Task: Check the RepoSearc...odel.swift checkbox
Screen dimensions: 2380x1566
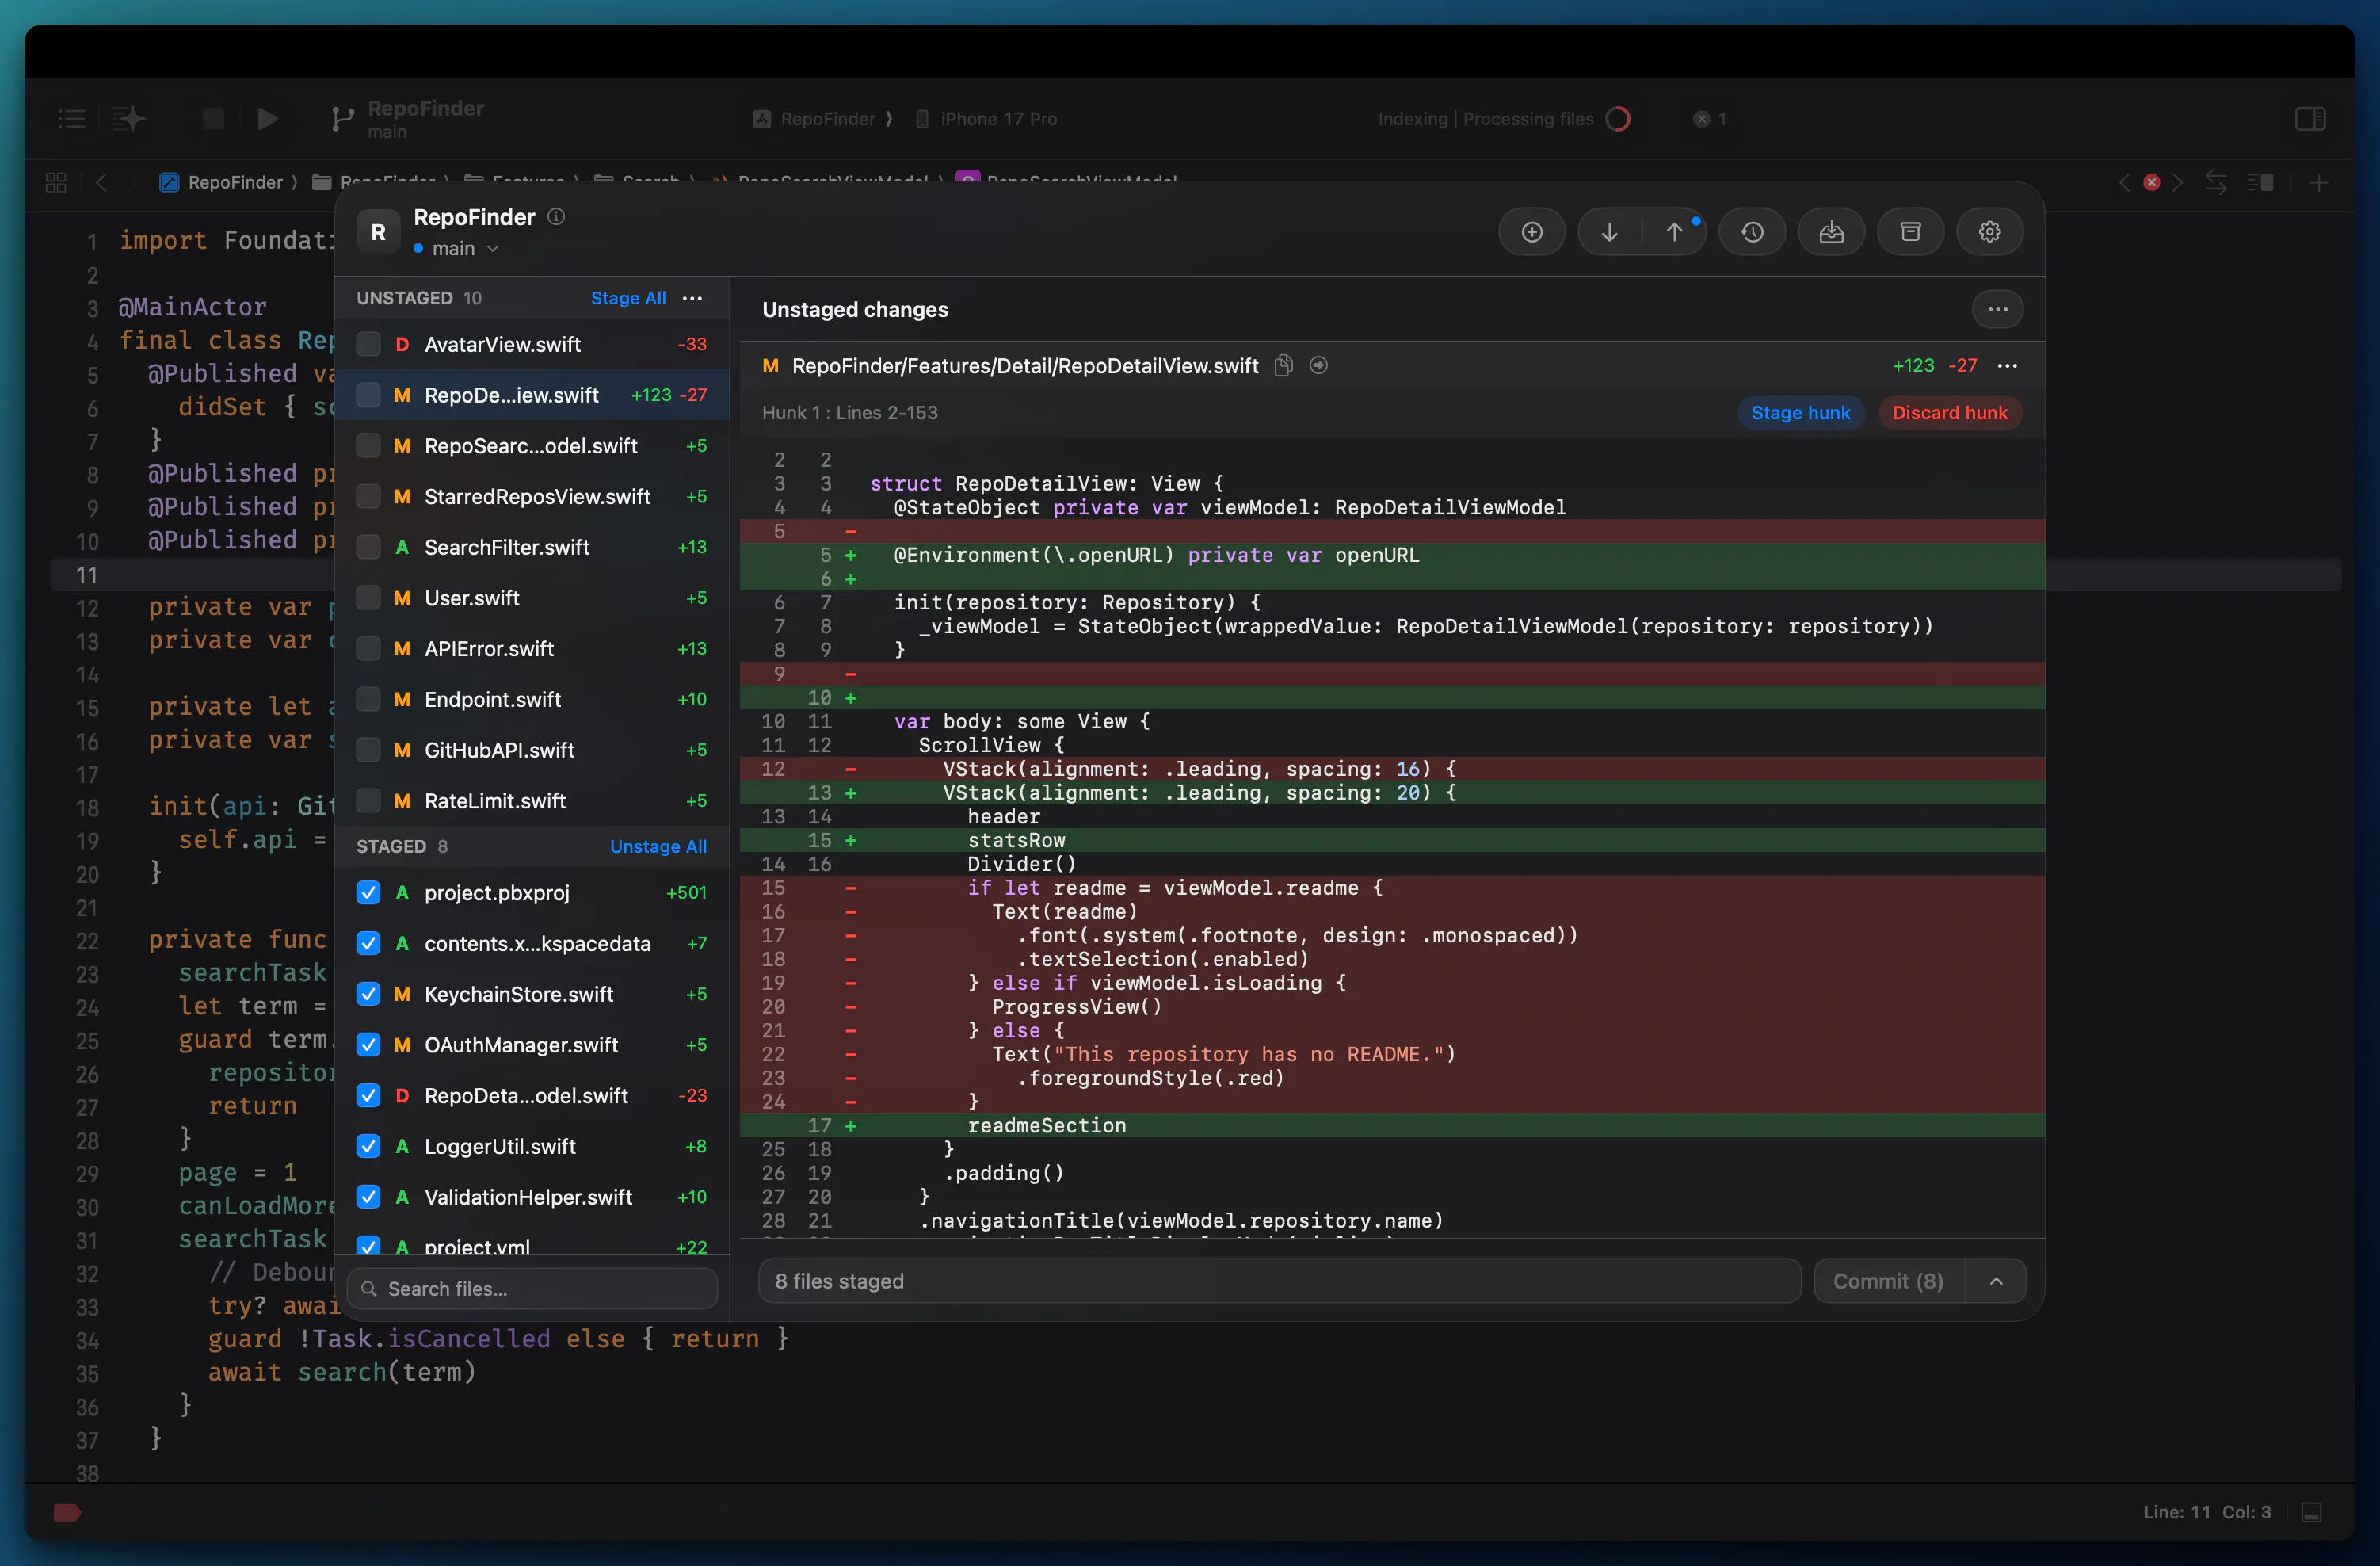Action: tap(368, 446)
